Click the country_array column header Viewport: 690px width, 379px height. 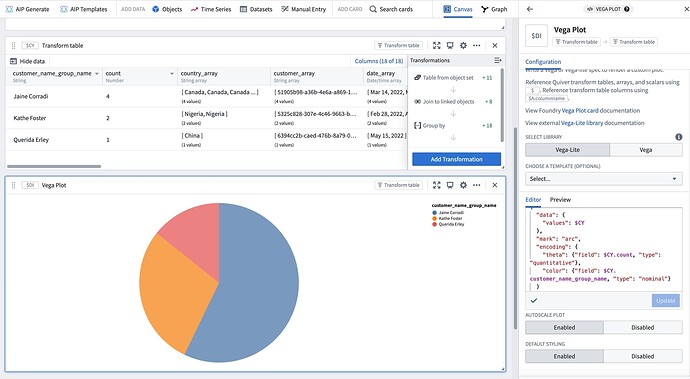coord(223,76)
